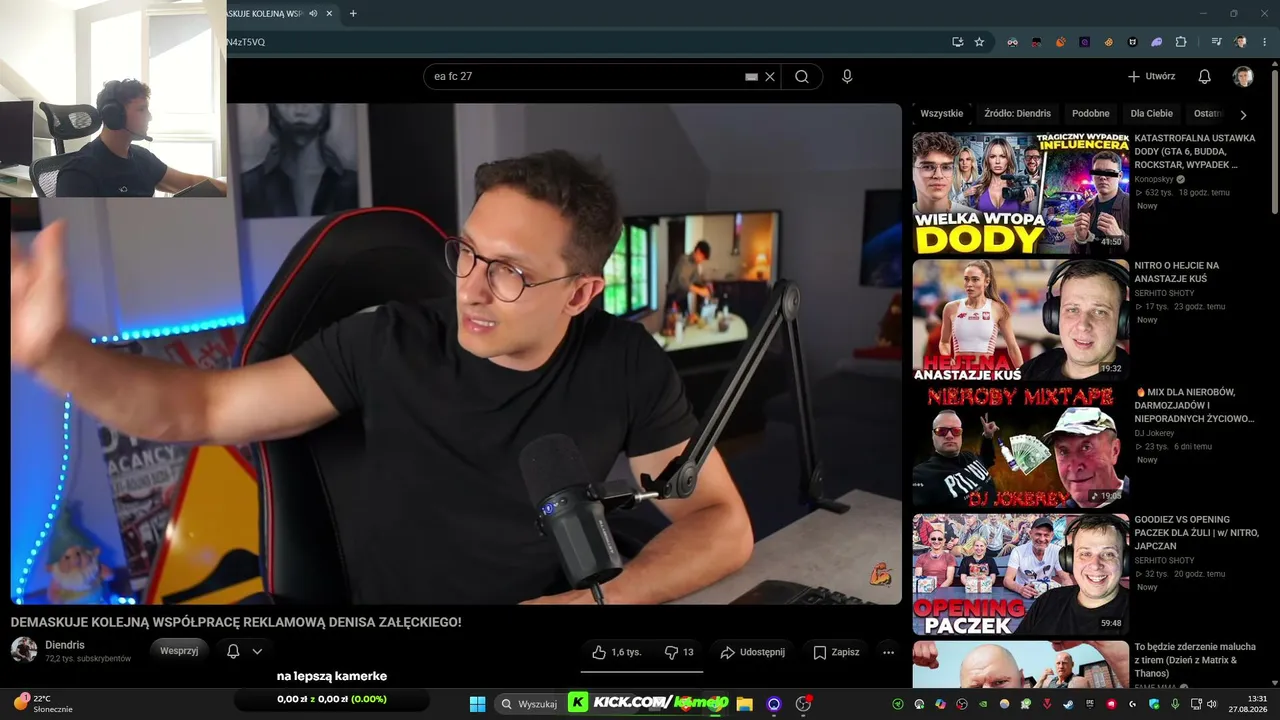Like the video (1,6 tys.)

616,652
